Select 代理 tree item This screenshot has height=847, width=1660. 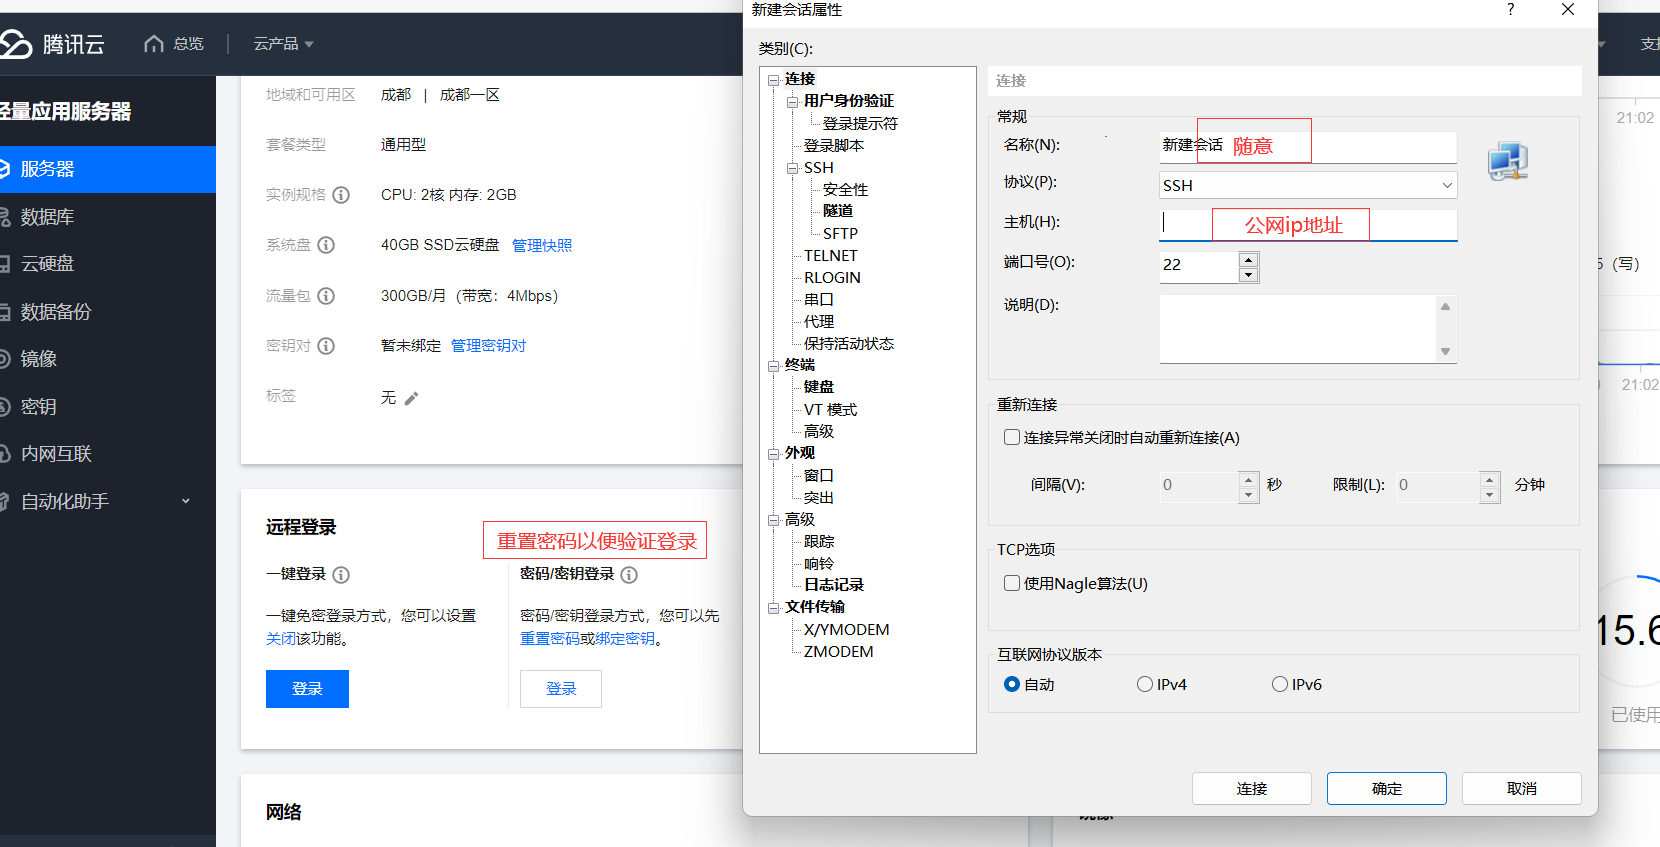pos(818,321)
